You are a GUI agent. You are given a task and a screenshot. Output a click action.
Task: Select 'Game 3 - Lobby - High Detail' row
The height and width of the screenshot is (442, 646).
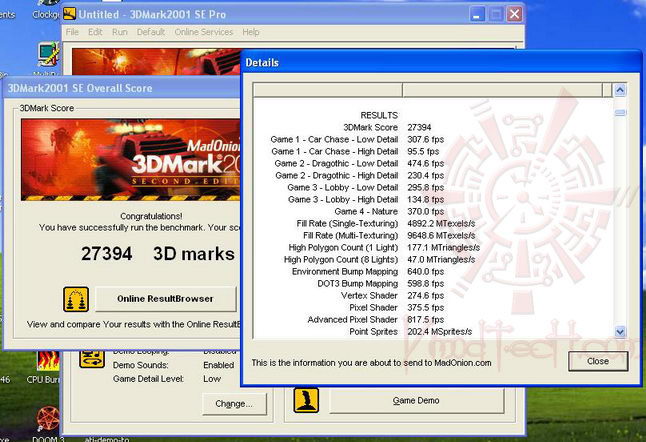[433, 199]
